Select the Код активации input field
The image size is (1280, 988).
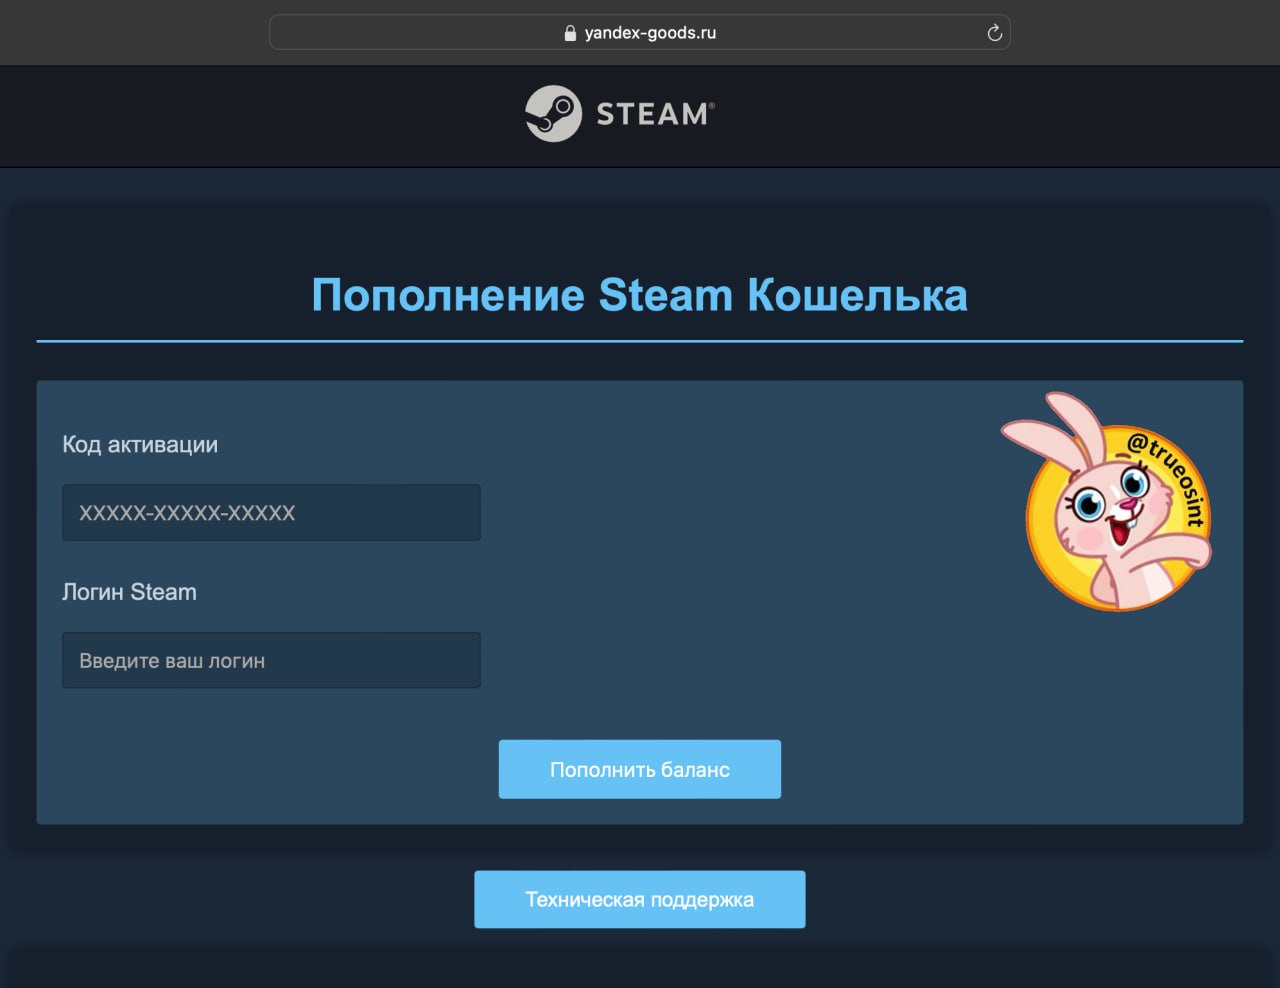tap(271, 512)
